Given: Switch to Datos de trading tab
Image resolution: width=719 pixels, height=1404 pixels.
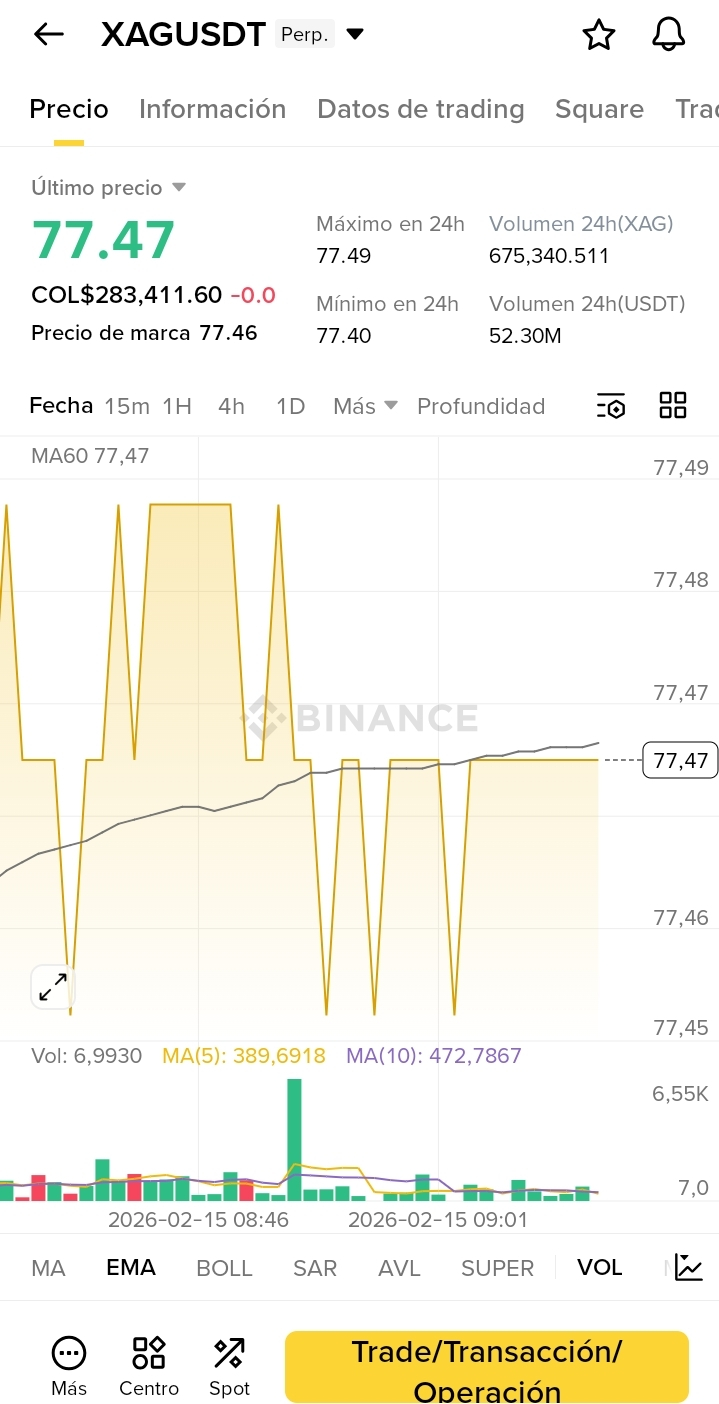Looking at the screenshot, I should tap(420, 109).
